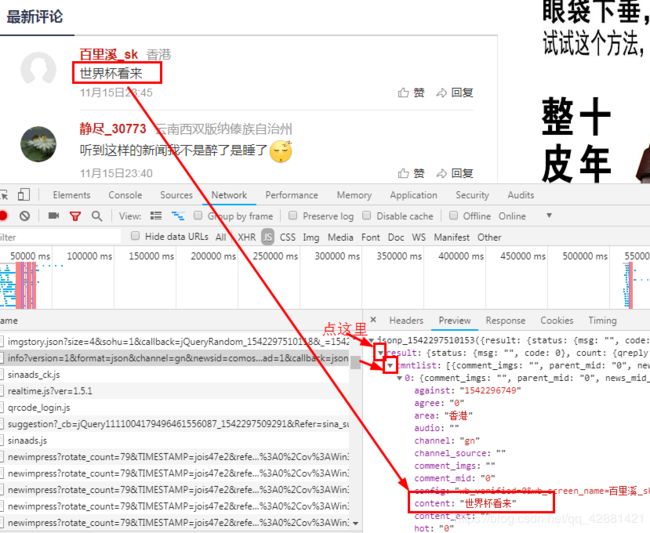Open the Cookies tab

[x=556, y=320]
